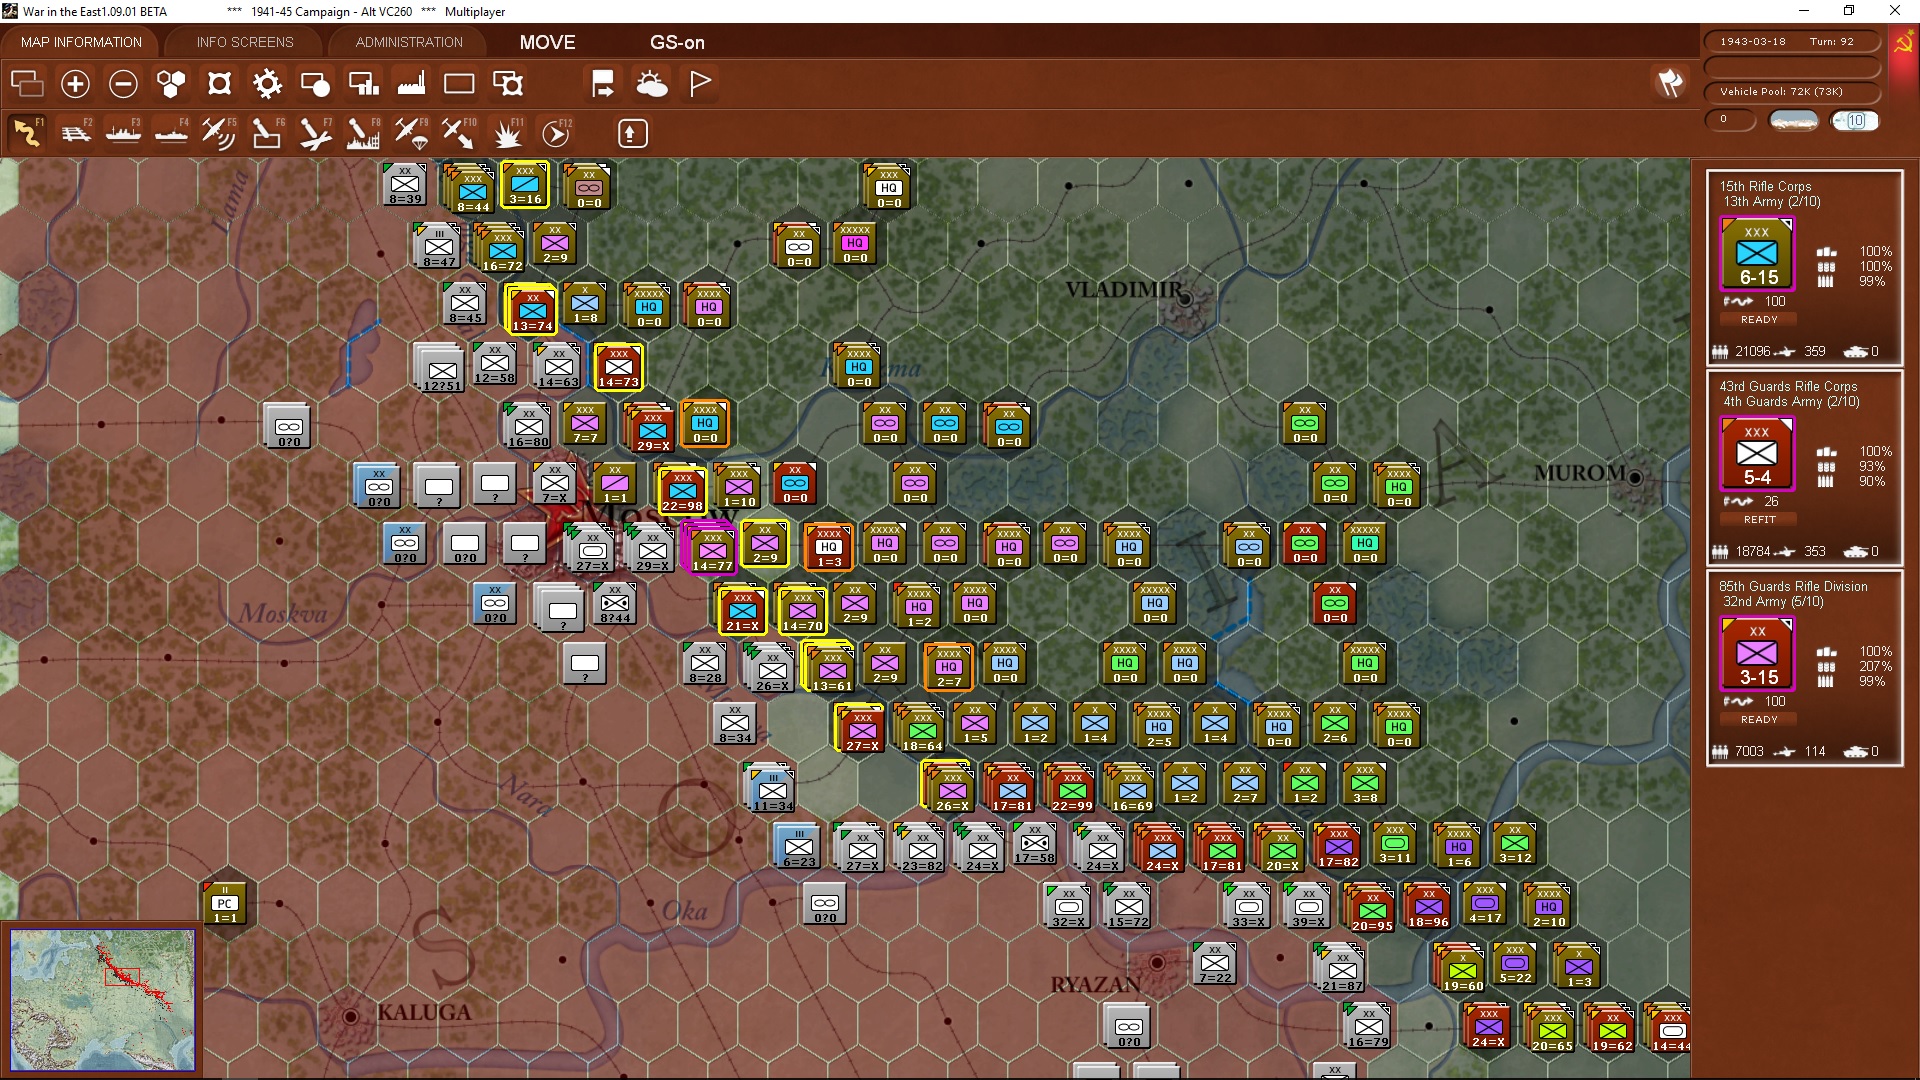Image resolution: width=1920 pixels, height=1080 pixels.
Task: Toggle the unit counters rectangle display
Action: [x=459, y=84]
